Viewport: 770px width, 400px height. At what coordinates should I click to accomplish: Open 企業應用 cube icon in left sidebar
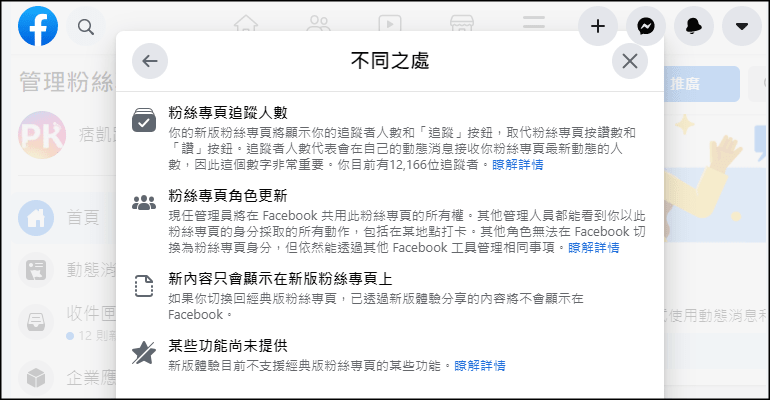[x=36, y=378]
